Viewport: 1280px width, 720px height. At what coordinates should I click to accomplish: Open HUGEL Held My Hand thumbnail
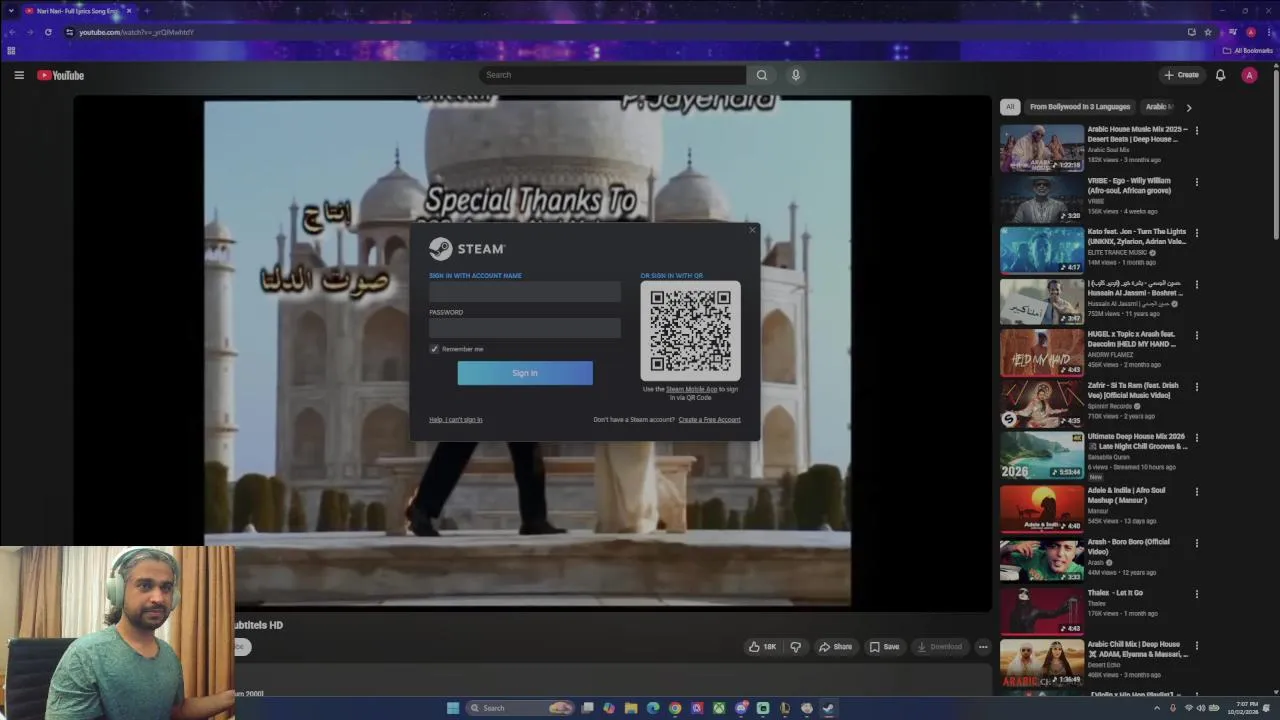coord(1042,353)
